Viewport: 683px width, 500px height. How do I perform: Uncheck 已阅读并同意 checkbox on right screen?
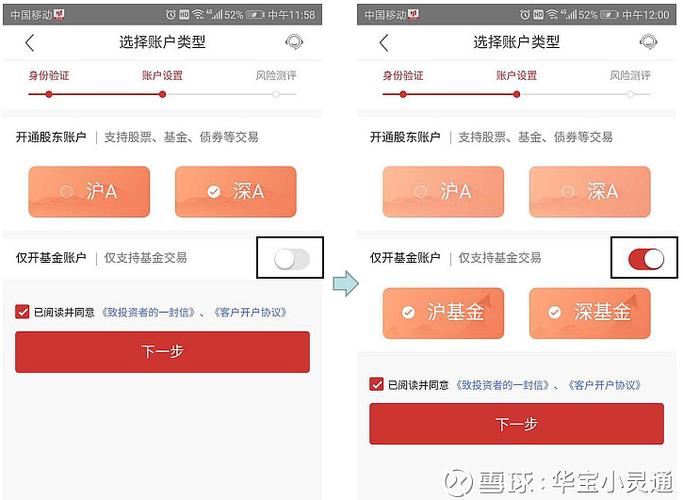click(376, 385)
